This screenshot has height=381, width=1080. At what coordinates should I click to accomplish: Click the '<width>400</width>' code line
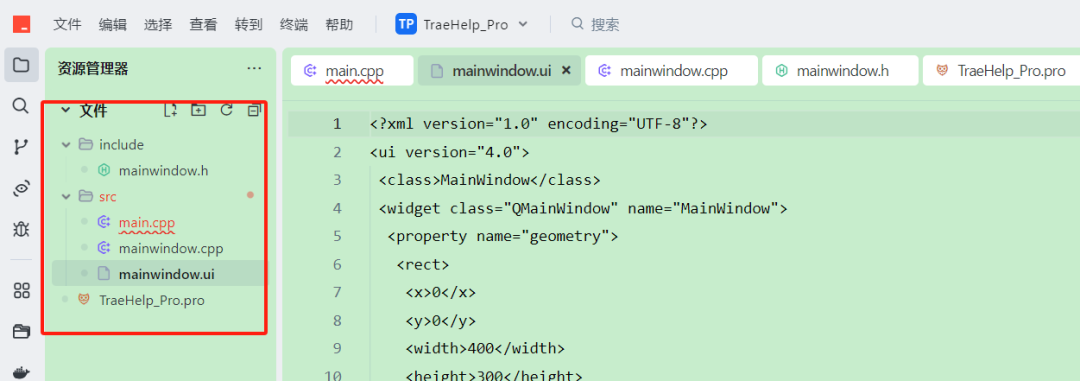pyautogui.click(x=485, y=349)
